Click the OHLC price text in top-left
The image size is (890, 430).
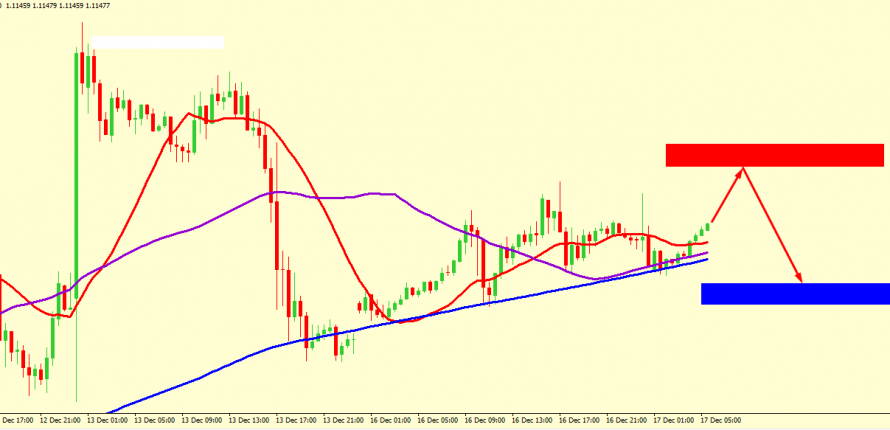[47, 6]
